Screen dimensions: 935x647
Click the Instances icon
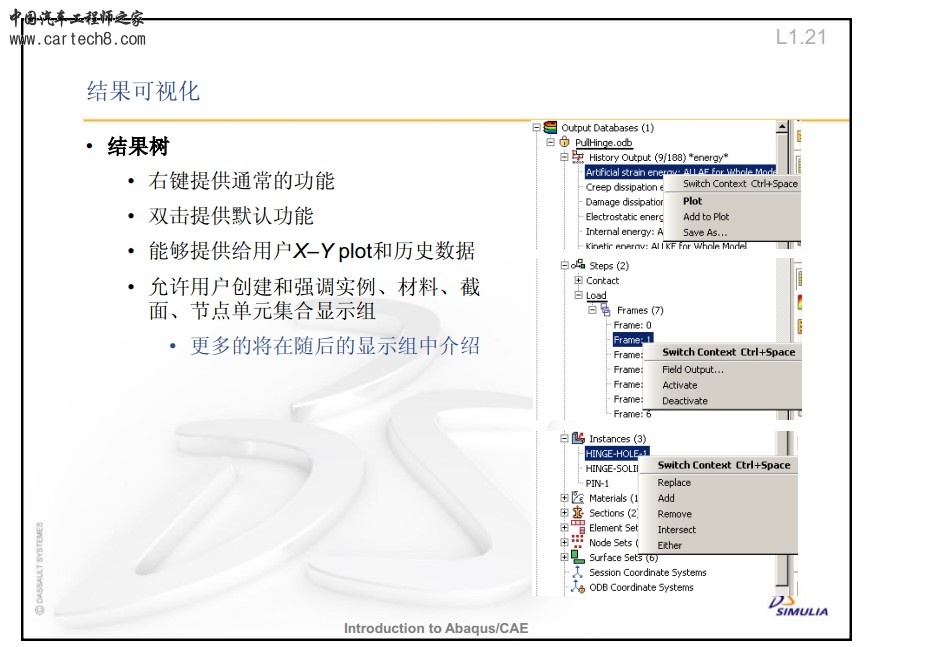click(x=578, y=438)
